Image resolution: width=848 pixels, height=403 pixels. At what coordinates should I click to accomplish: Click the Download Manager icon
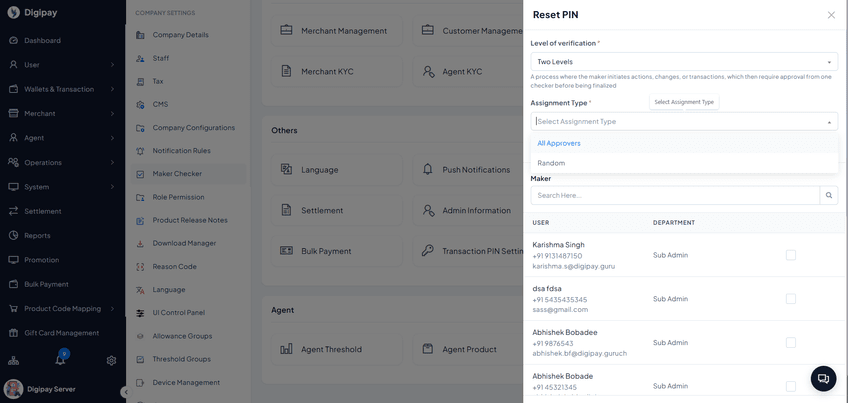coord(140,243)
